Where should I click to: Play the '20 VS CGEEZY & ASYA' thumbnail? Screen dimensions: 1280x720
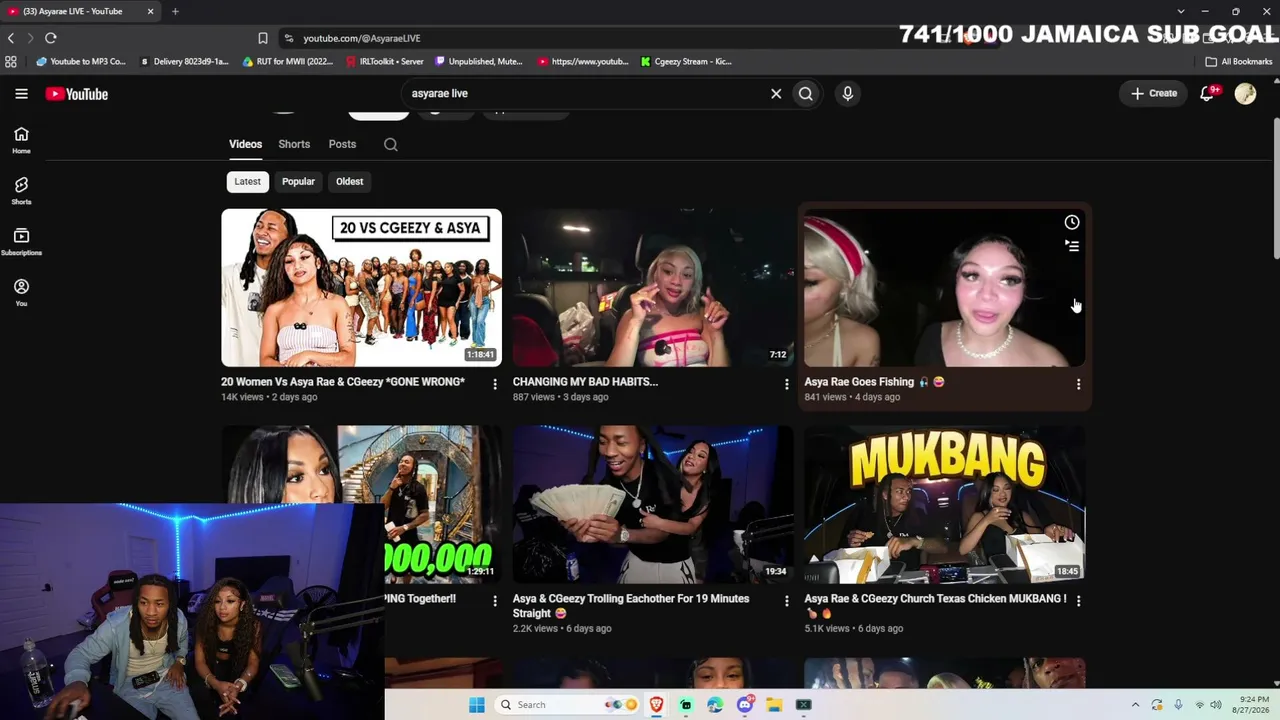click(361, 288)
